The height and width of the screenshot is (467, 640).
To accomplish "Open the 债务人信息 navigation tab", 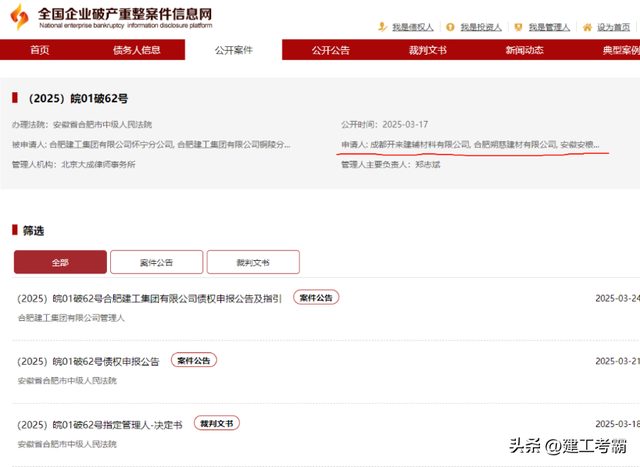I will pos(137,50).
